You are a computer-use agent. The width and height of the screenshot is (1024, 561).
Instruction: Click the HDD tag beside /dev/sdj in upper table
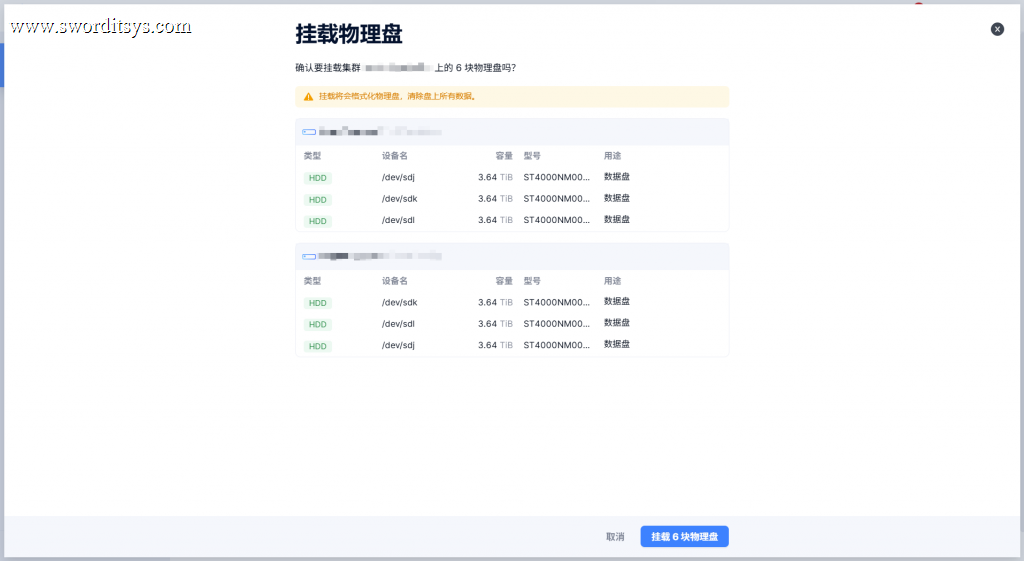[x=317, y=178]
